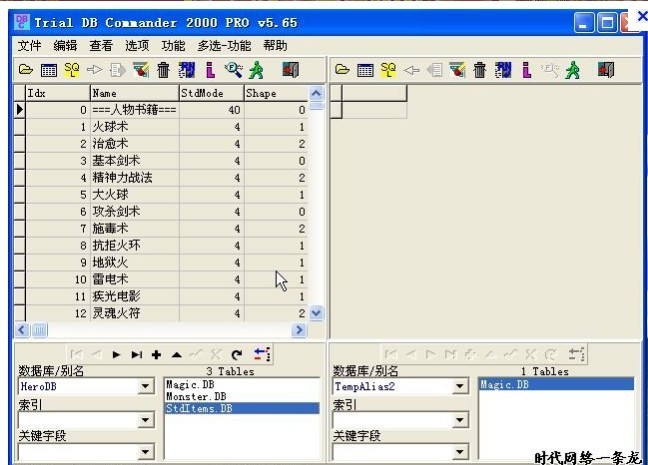Click the StdMode cell showing 40
The image size is (648, 465).
(212, 110)
